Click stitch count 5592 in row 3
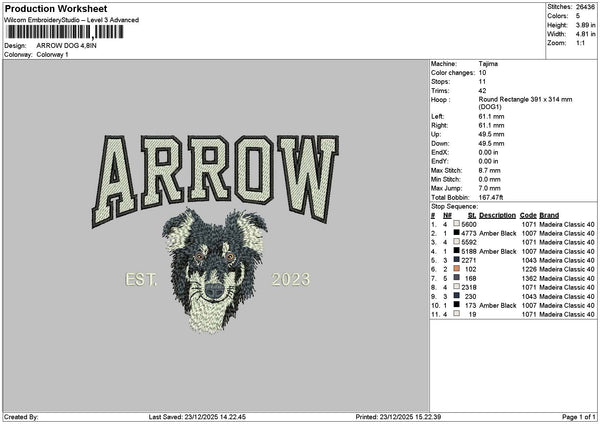This screenshot has height=424, width=600. pos(469,242)
